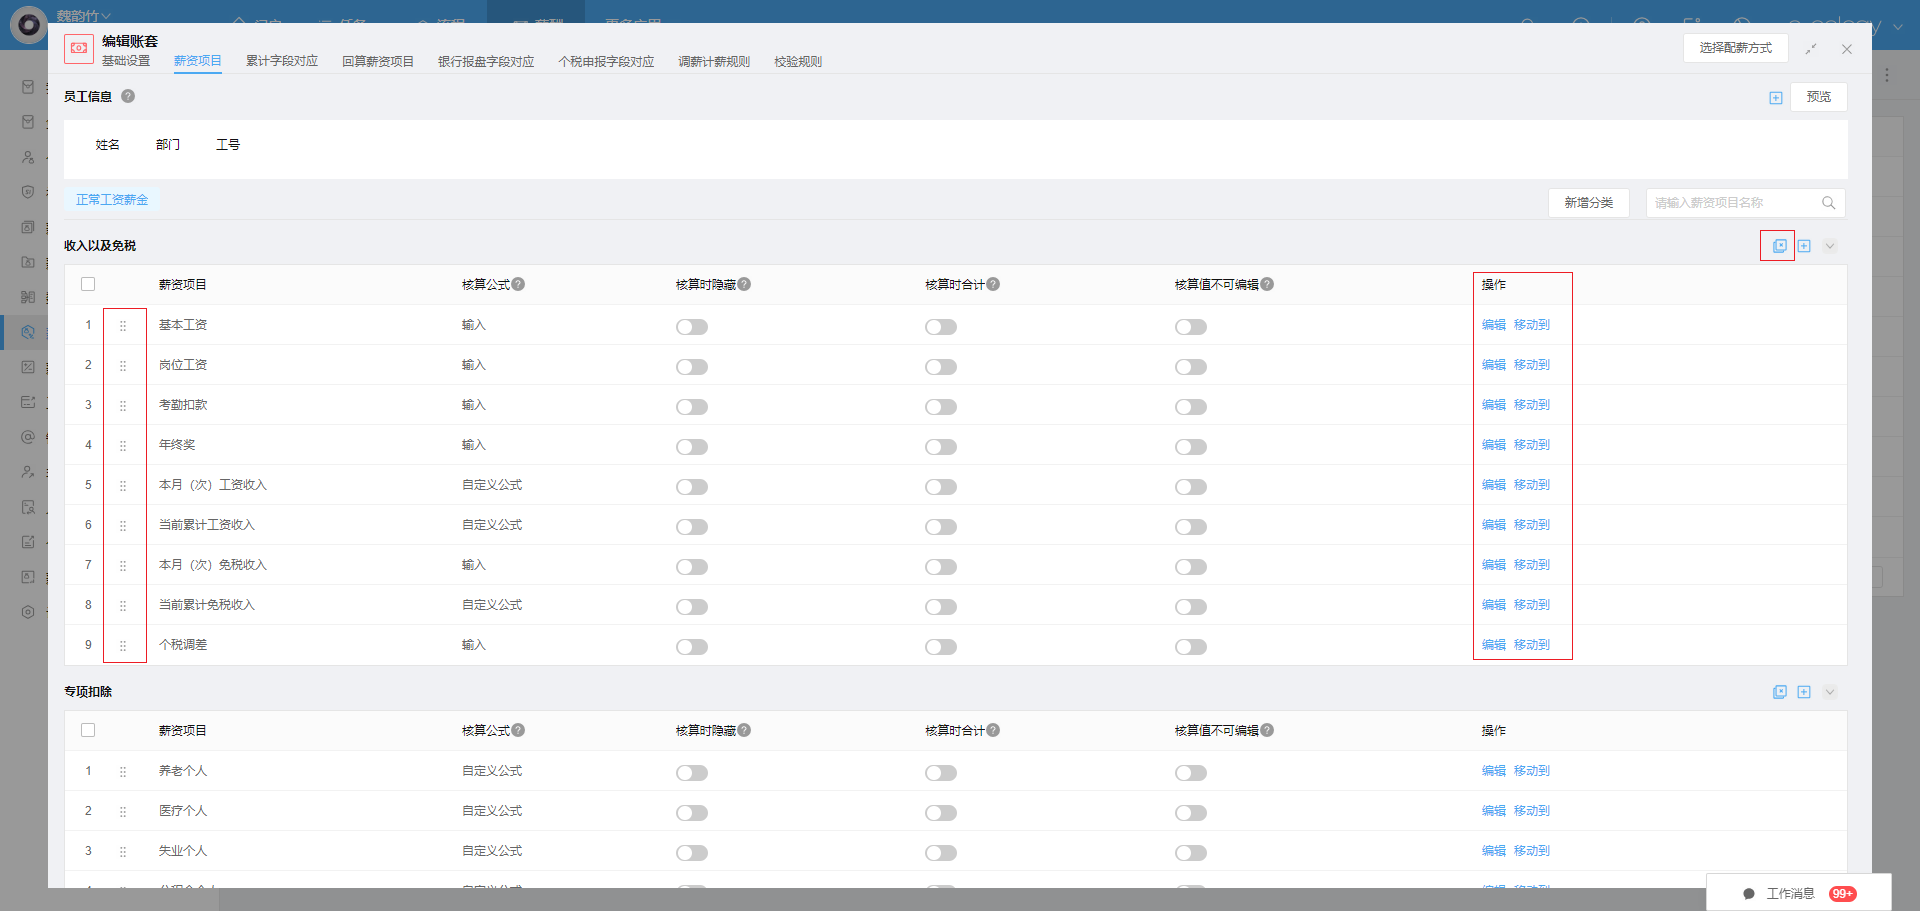This screenshot has height=911, width=1920.
Task: Click 编辑 for 个税调差
Action: coord(1494,645)
